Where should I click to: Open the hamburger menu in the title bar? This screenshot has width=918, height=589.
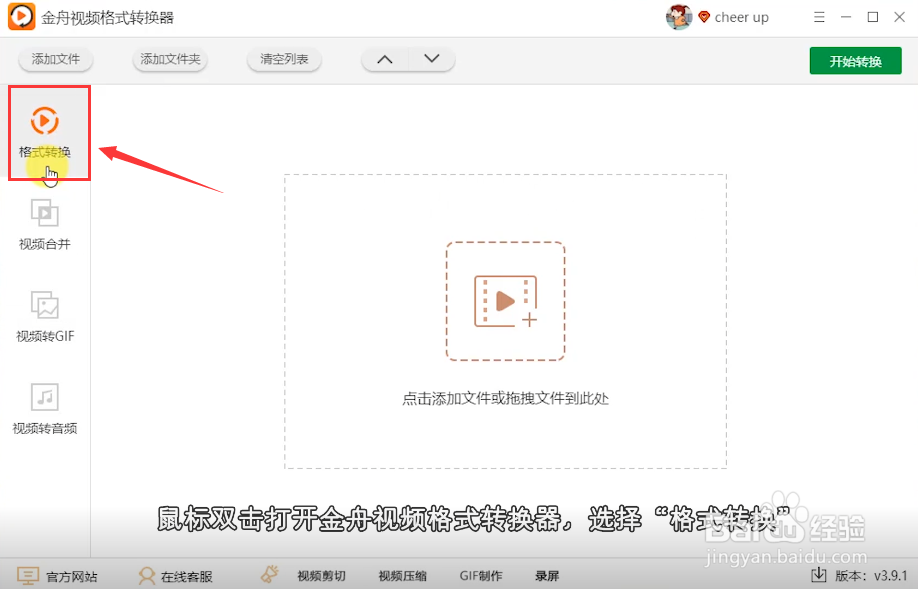pos(819,17)
